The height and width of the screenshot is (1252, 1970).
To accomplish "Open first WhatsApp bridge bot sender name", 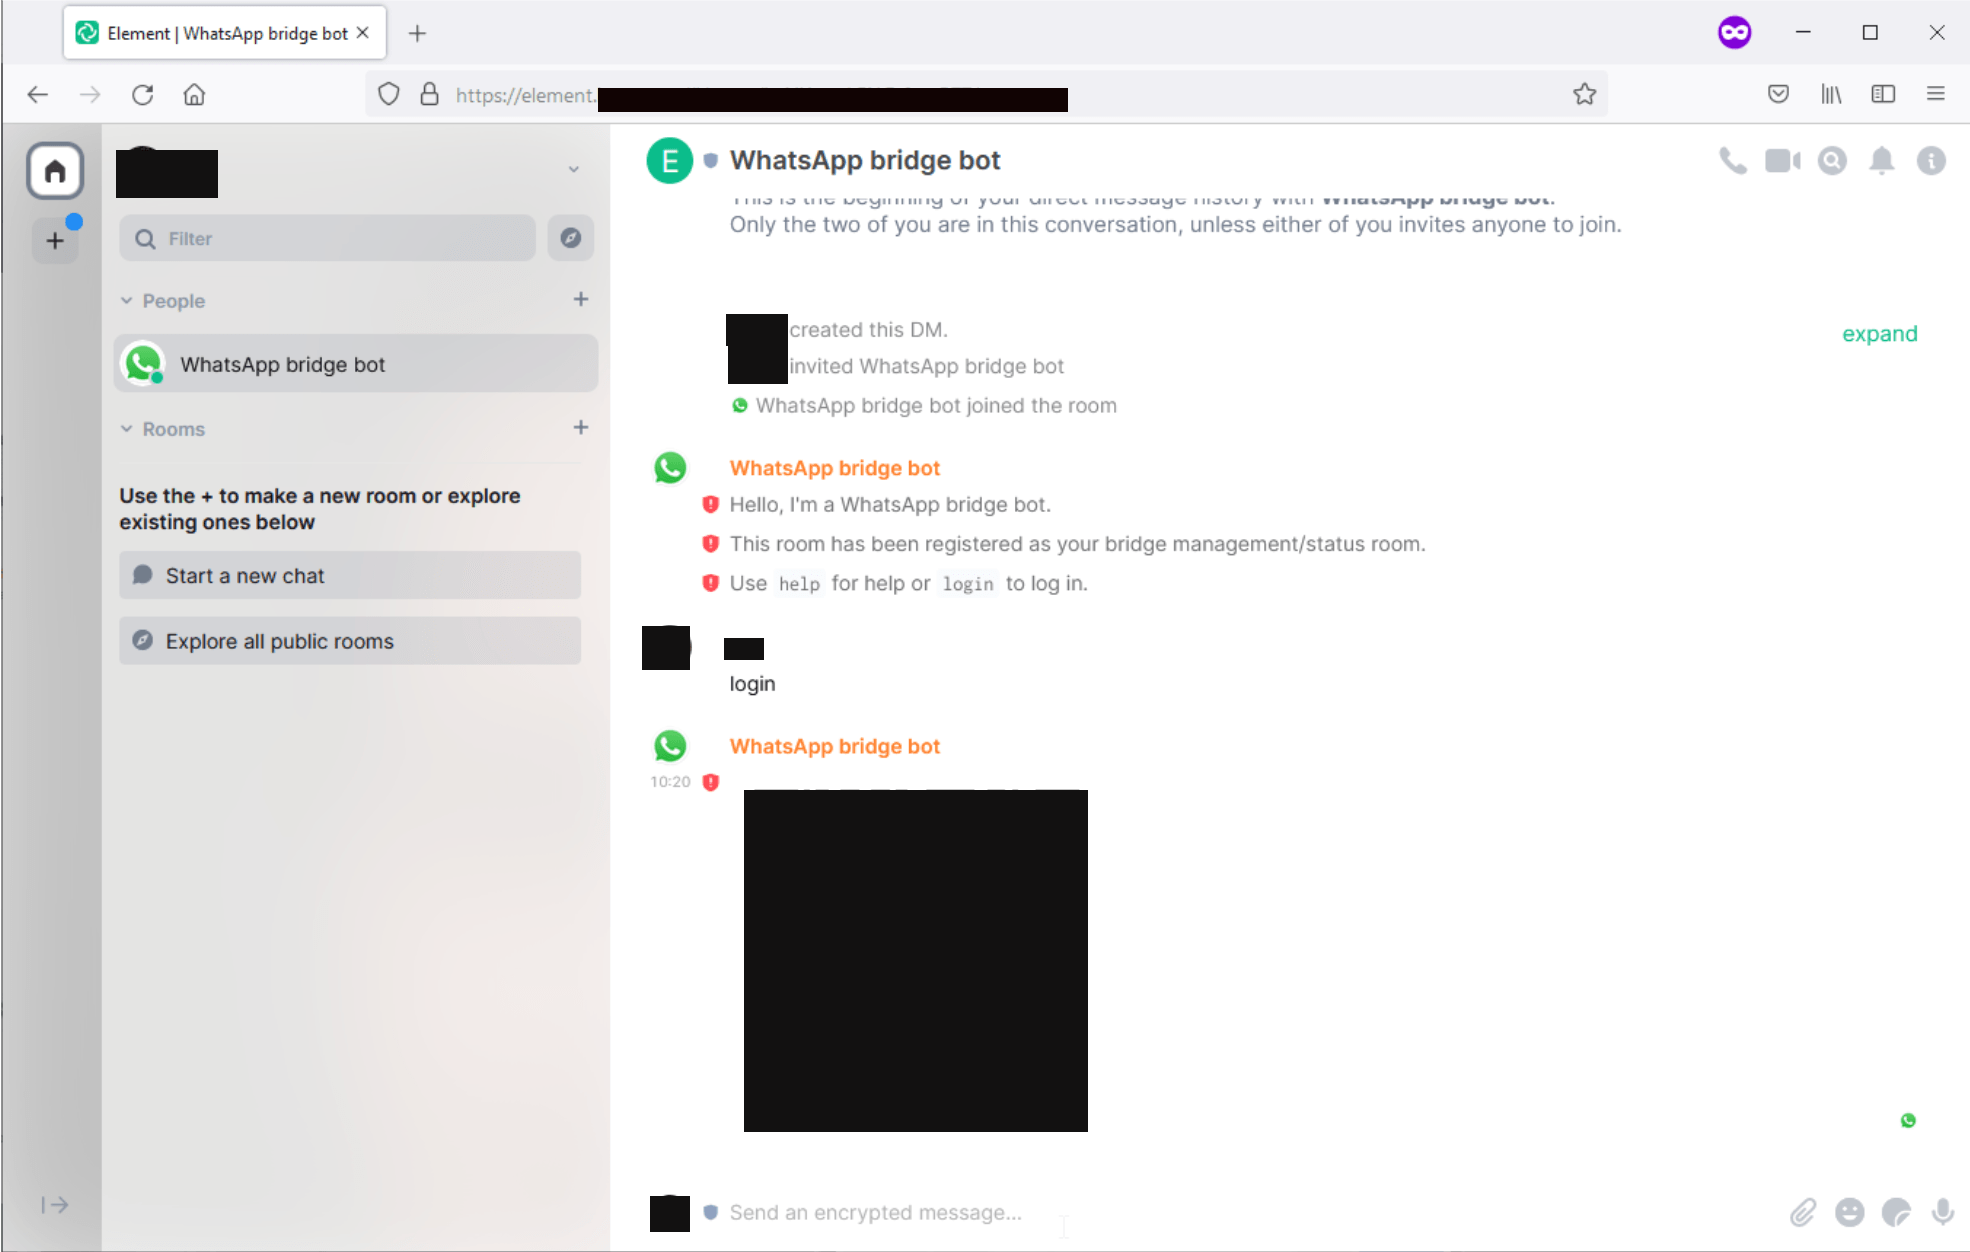I will [x=835, y=468].
